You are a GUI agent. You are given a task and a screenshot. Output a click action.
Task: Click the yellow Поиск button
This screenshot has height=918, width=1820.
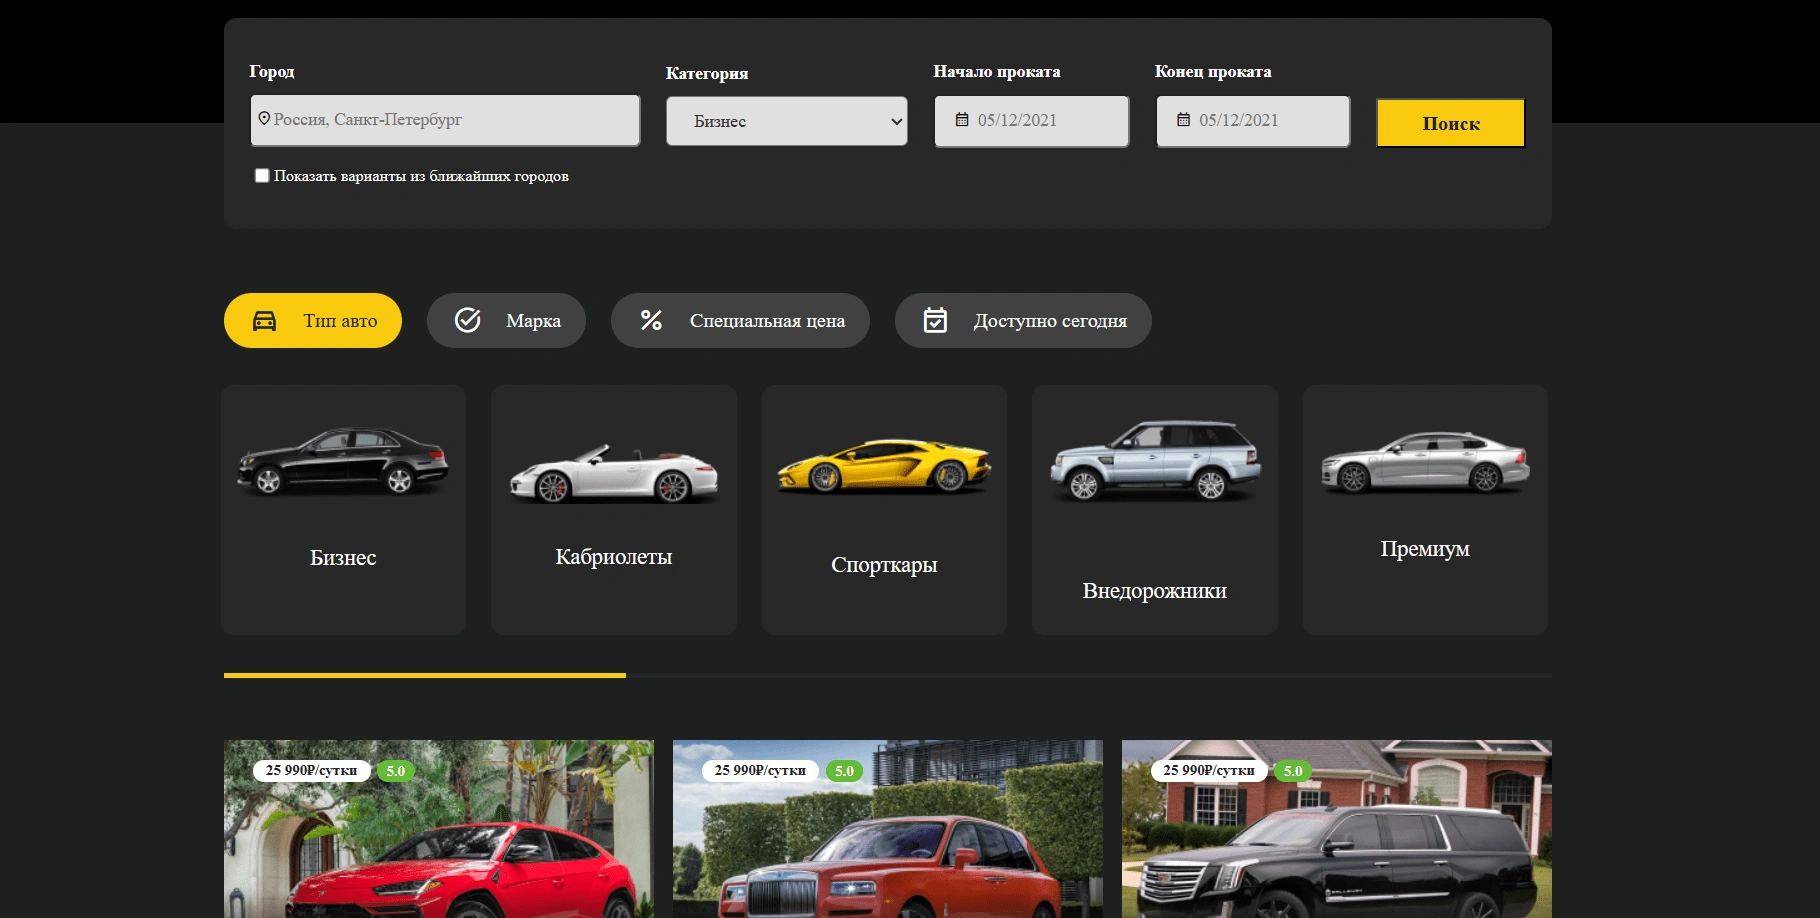pos(1451,123)
